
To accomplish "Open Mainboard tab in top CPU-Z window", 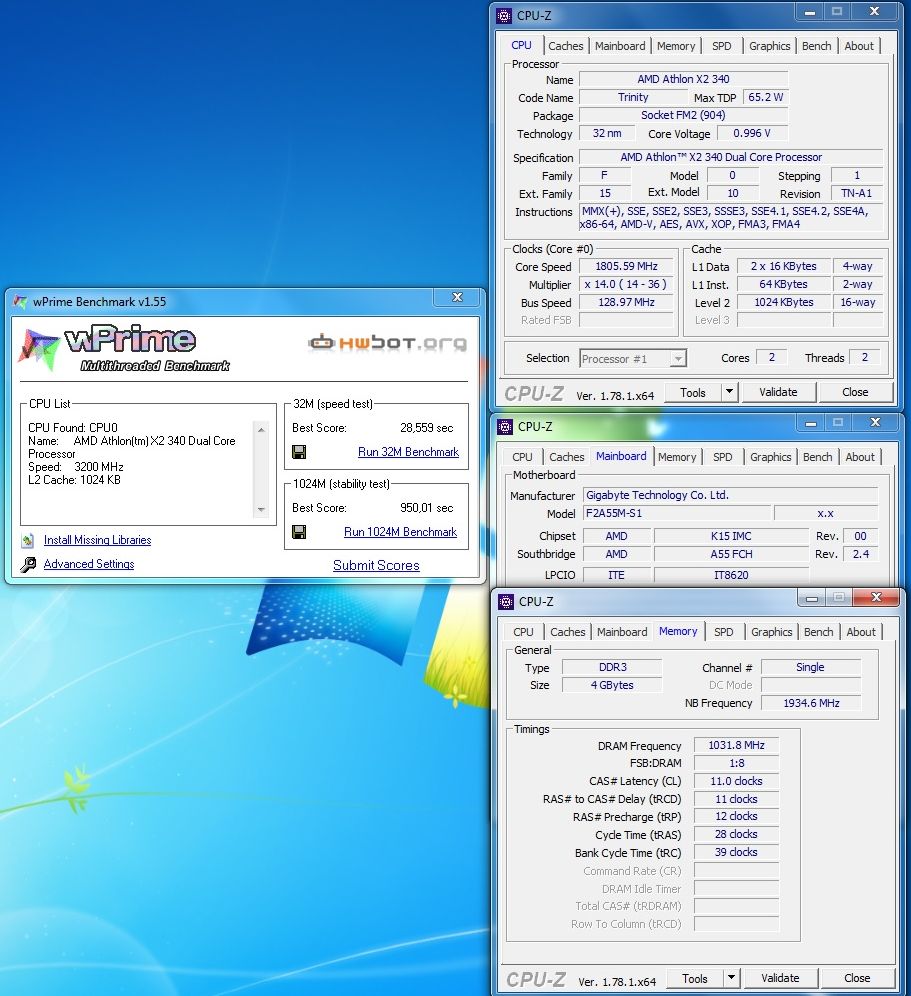I will click(x=620, y=46).
